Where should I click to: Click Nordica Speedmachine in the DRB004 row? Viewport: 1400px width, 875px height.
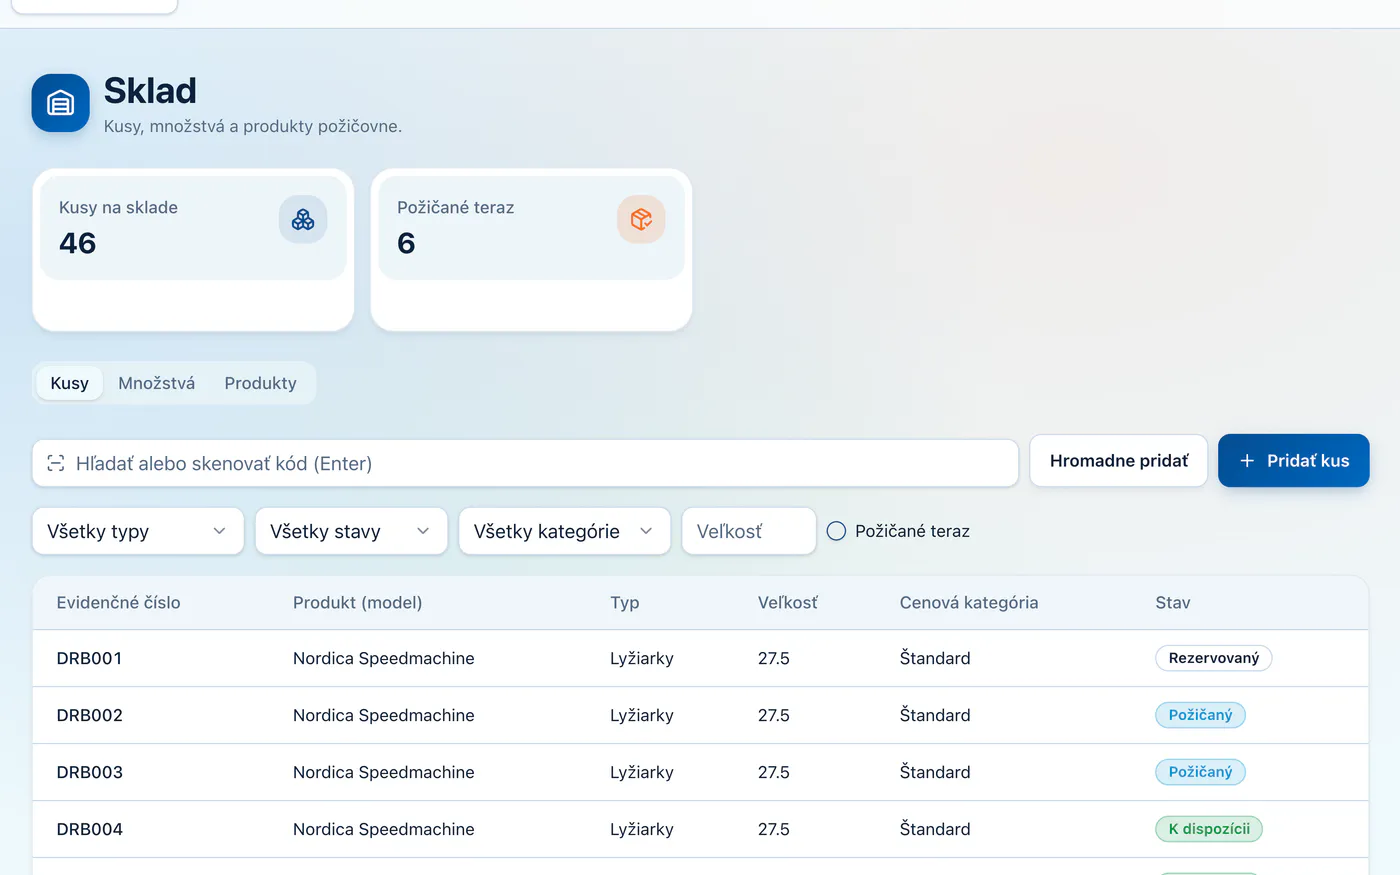point(384,829)
